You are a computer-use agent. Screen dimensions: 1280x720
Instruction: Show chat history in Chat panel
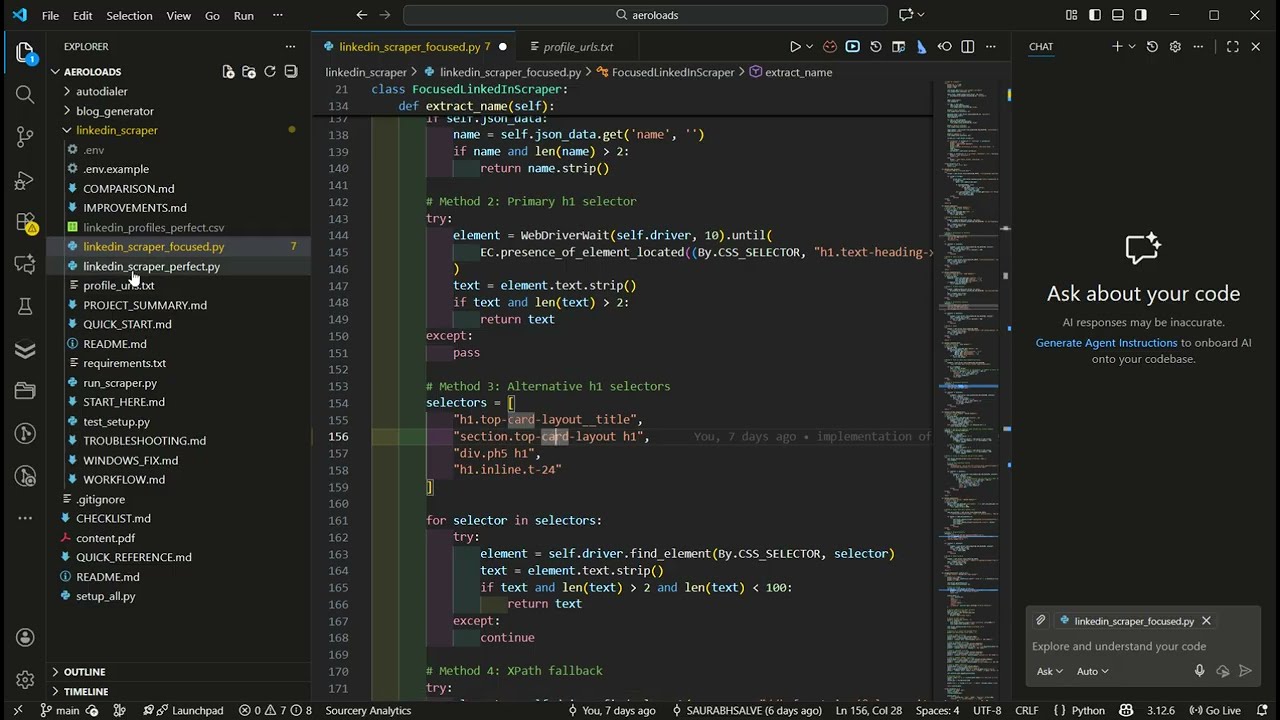(1152, 47)
